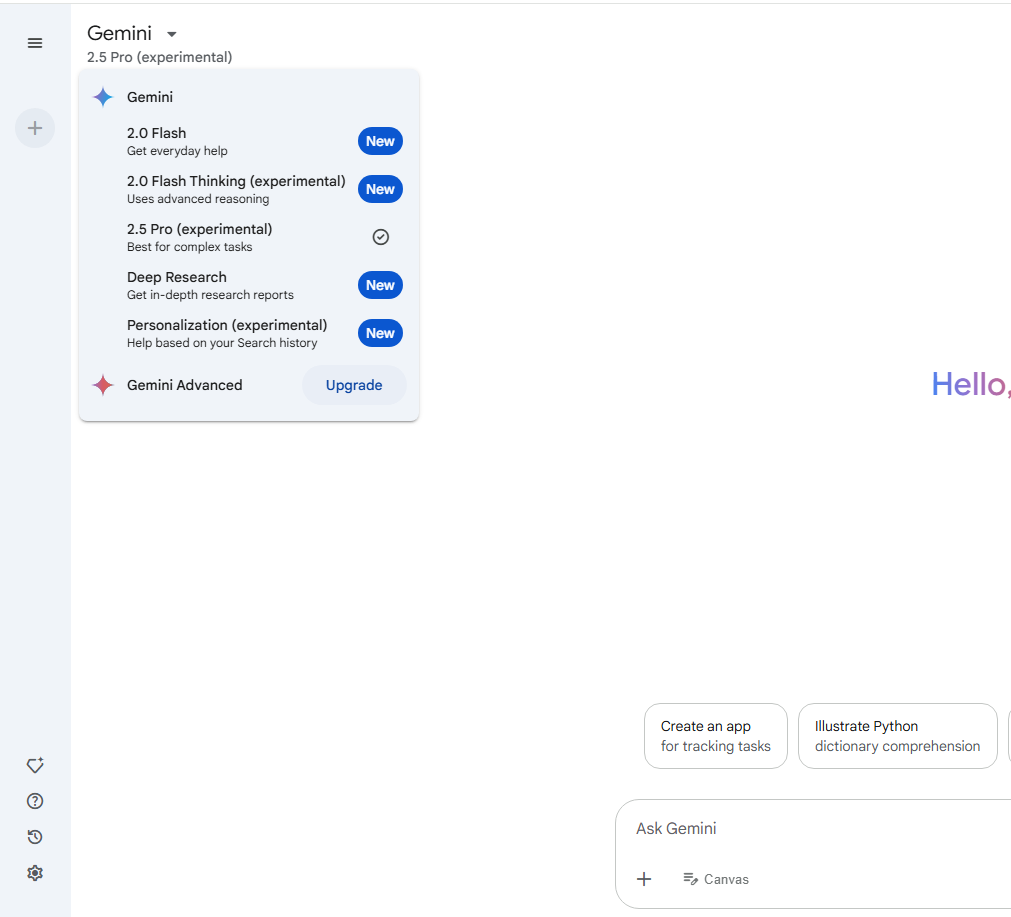
Task: Click 'Uses advanced reasoning' description
Action: point(198,199)
